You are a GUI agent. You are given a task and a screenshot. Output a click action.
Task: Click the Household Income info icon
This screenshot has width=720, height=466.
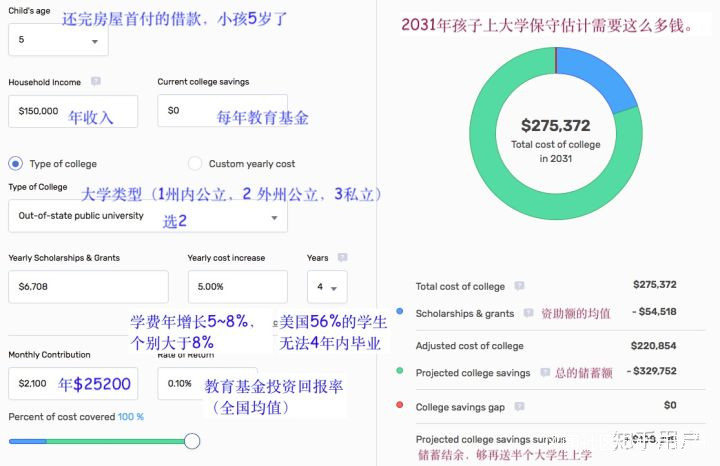96,81
